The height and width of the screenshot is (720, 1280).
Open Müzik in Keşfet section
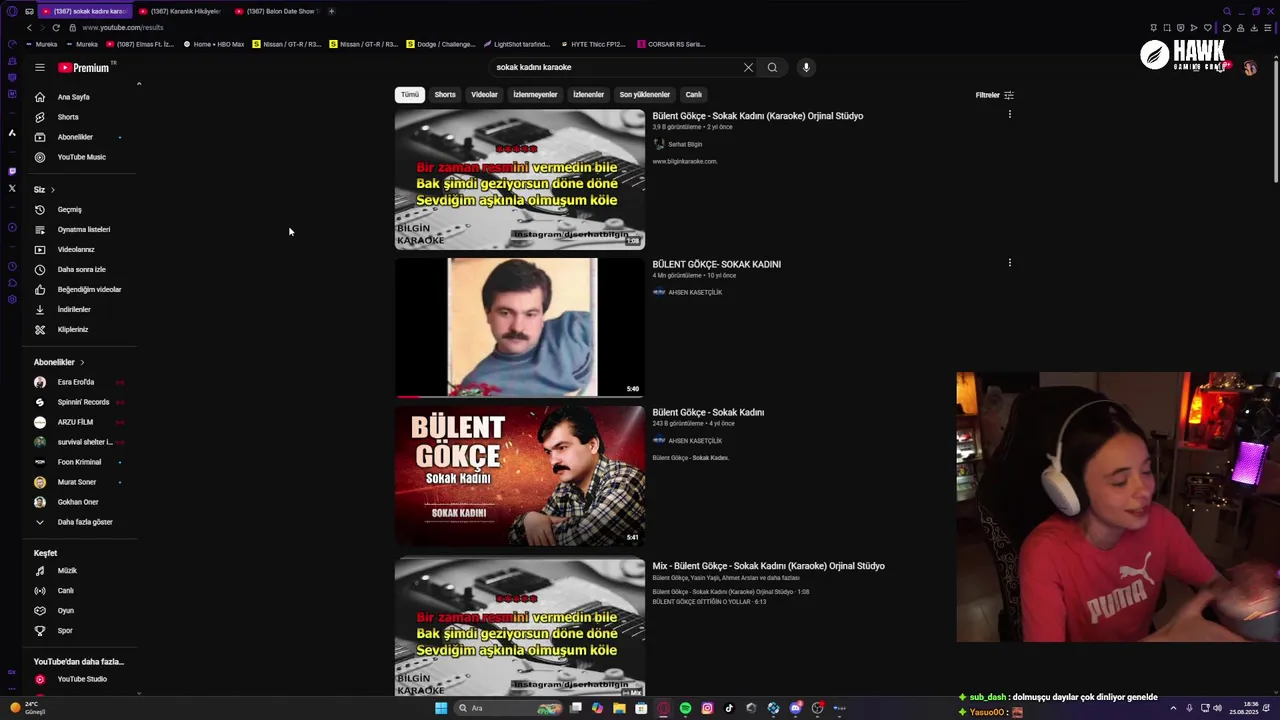click(x=67, y=571)
